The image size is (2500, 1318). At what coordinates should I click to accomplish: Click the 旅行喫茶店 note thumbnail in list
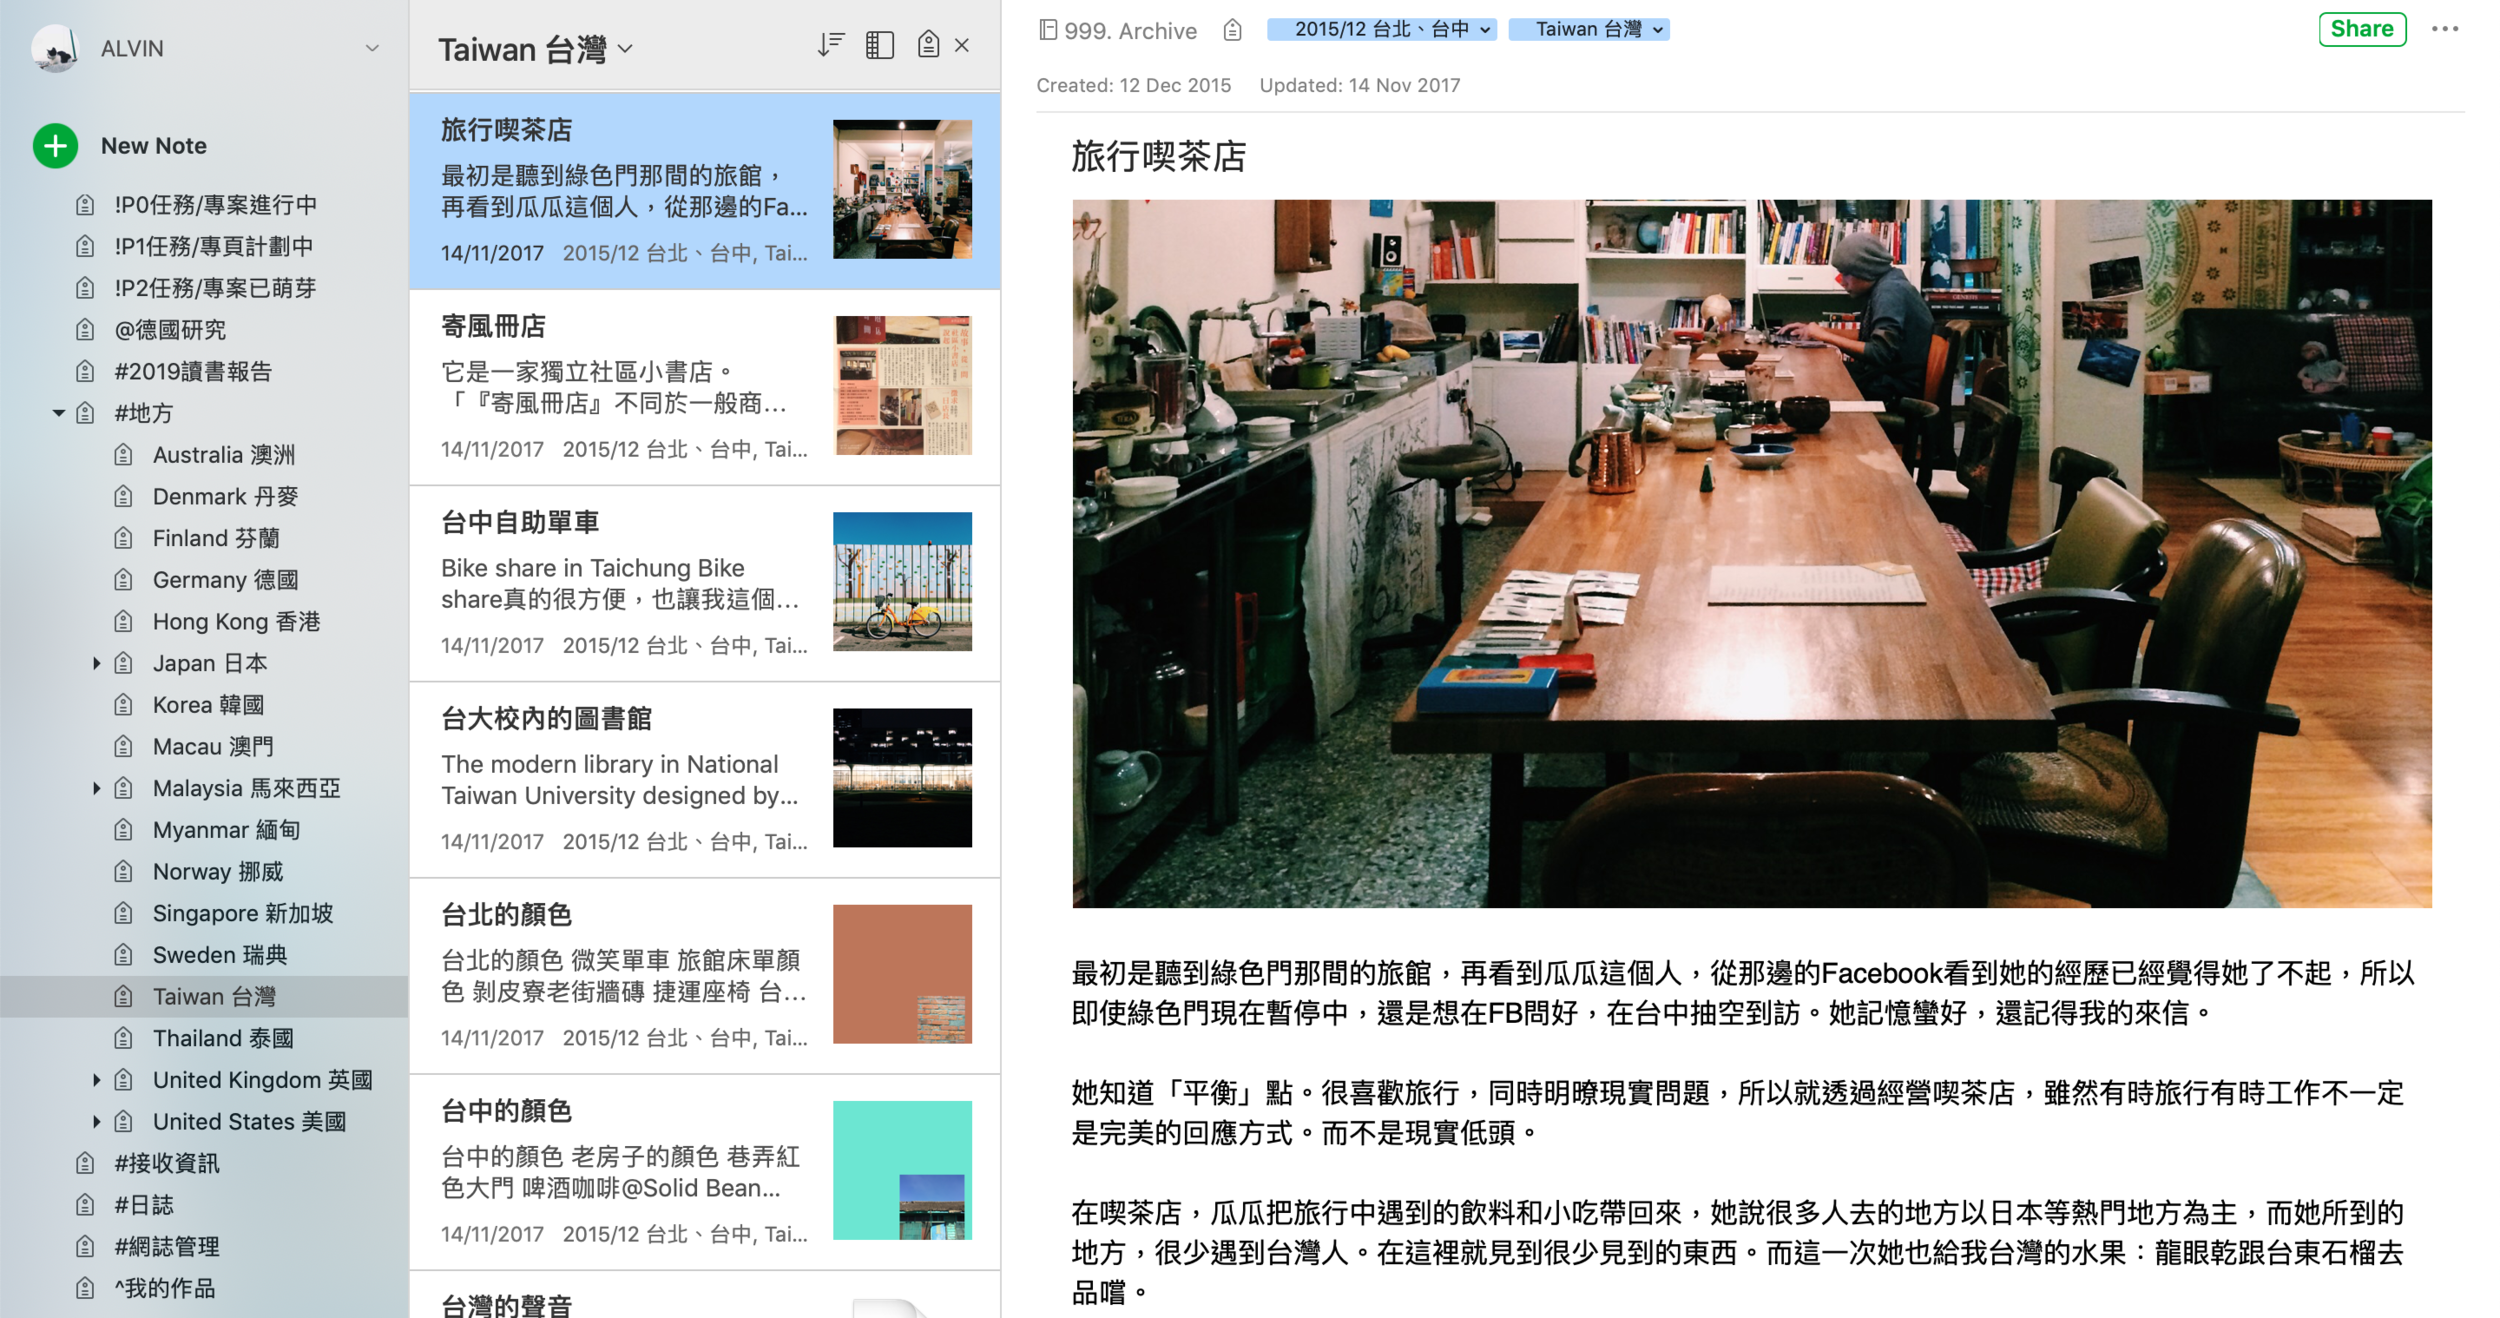(902, 189)
